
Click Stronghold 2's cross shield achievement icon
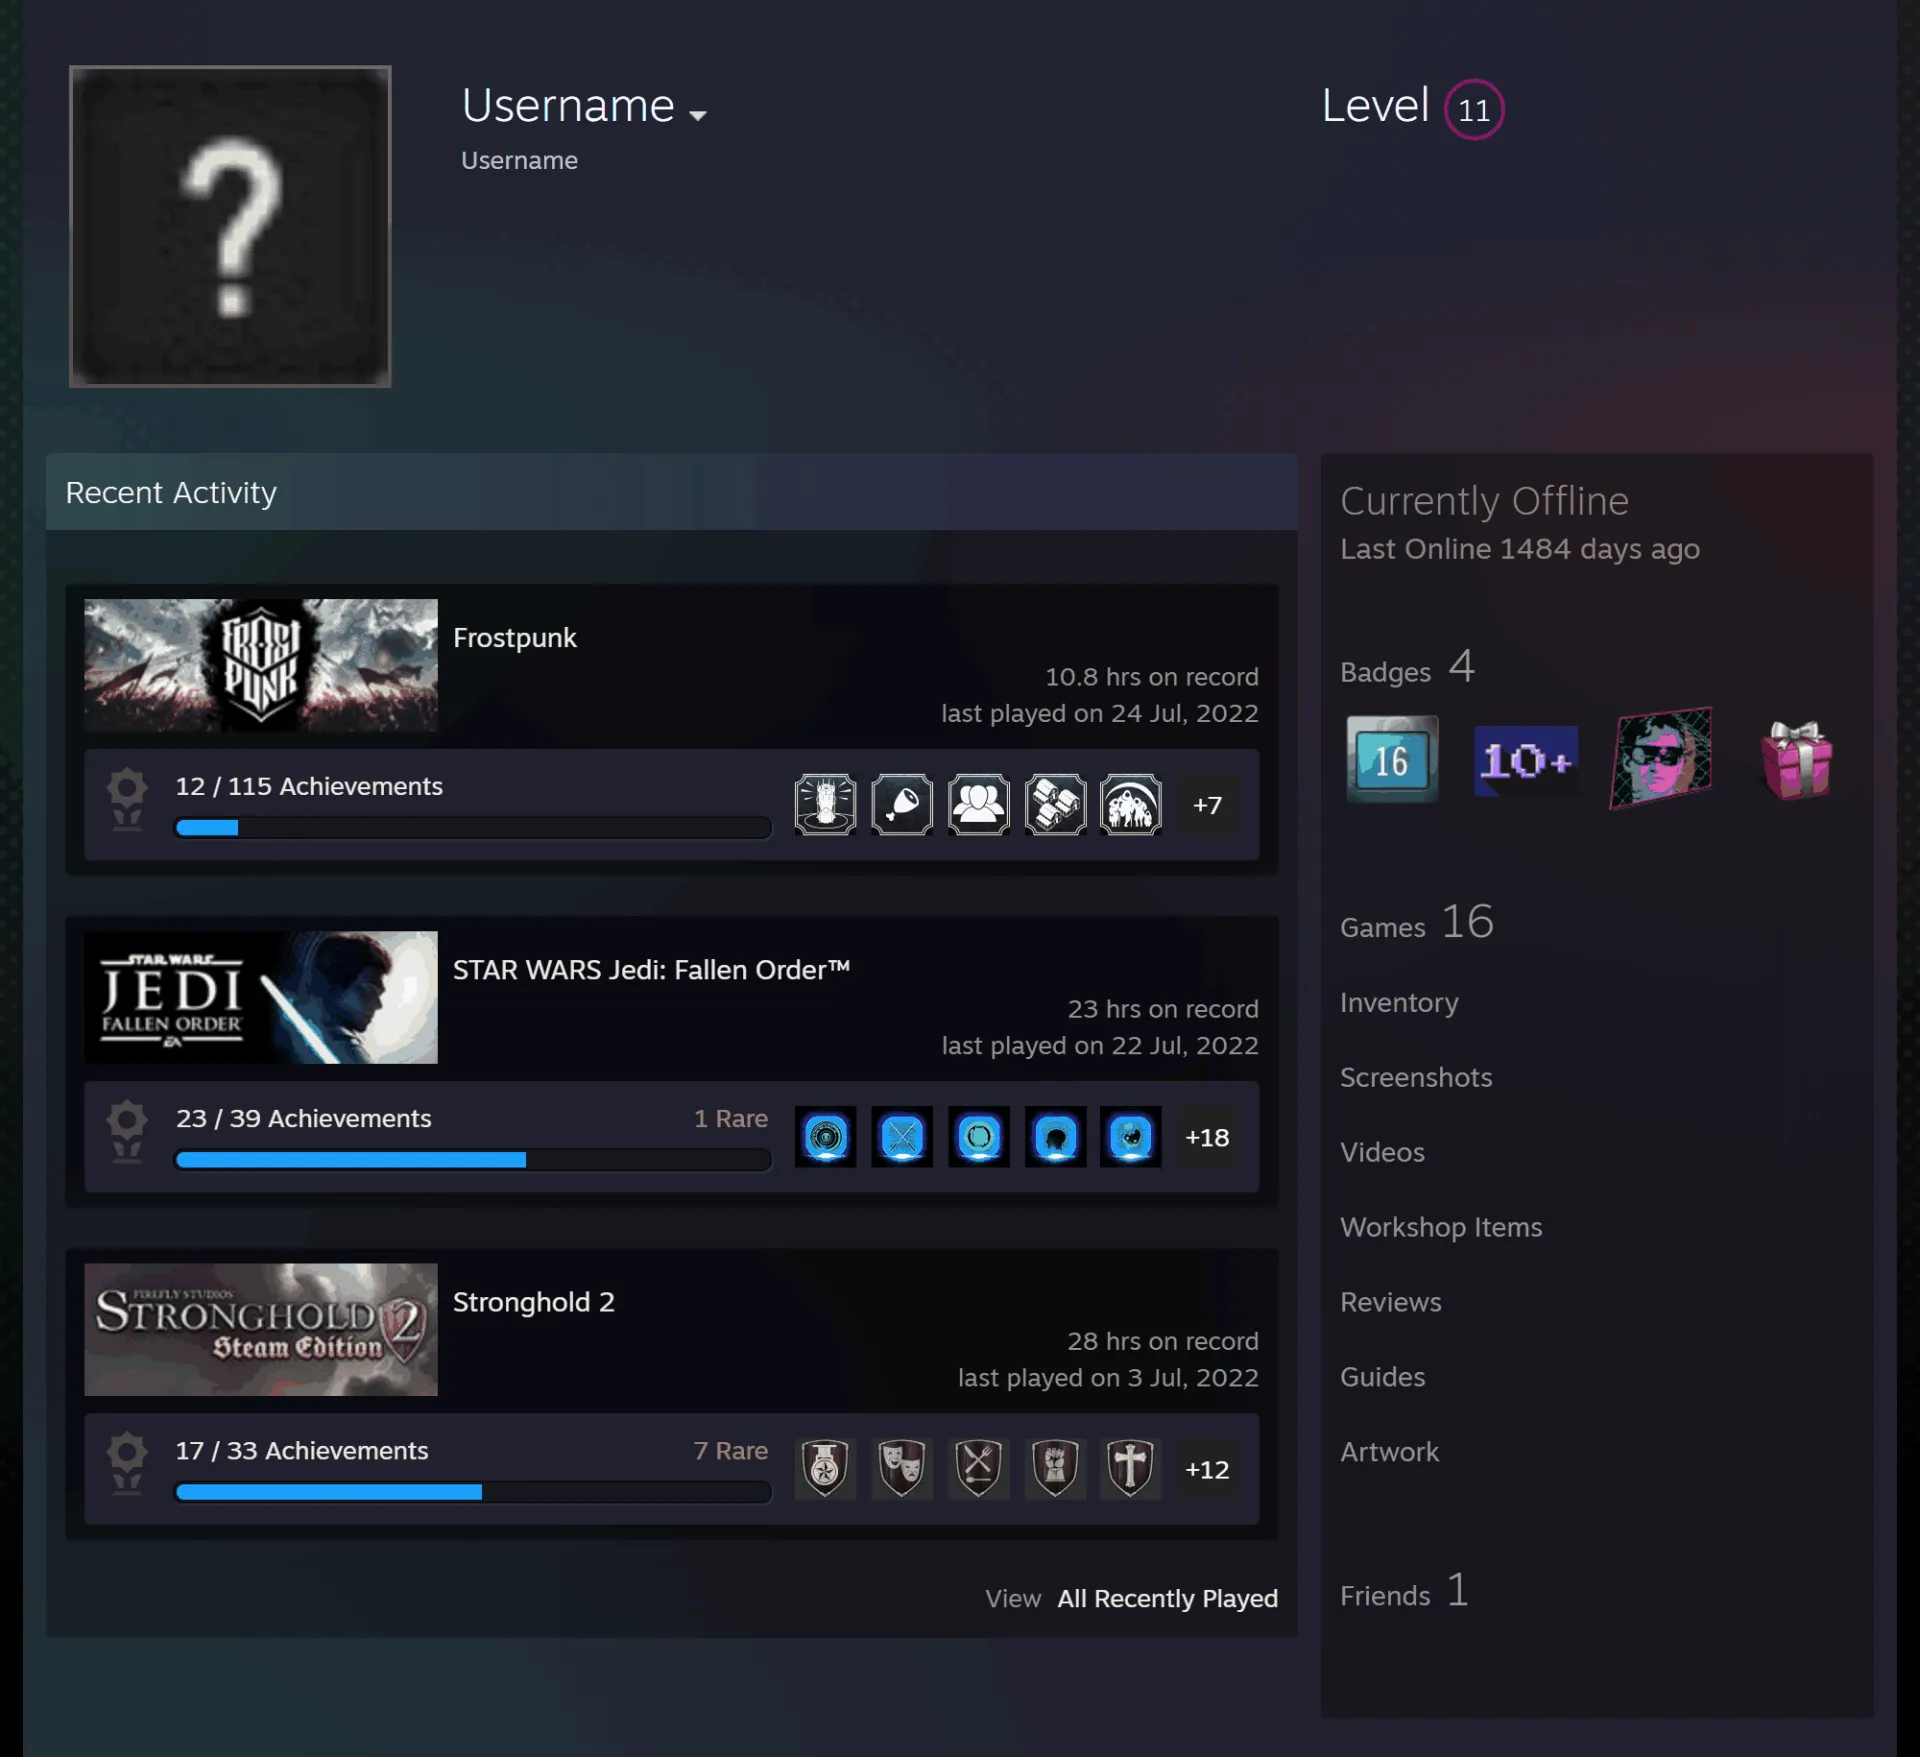tap(1131, 1468)
